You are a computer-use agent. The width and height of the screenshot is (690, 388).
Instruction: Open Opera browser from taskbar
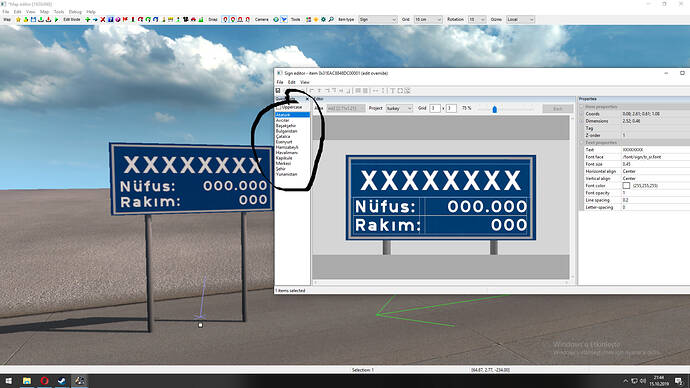point(44,381)
